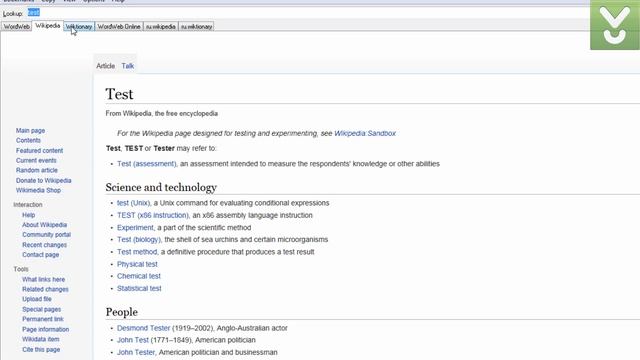Open the Talk page tab
This screenshot has height=360, width=640.
128,66
